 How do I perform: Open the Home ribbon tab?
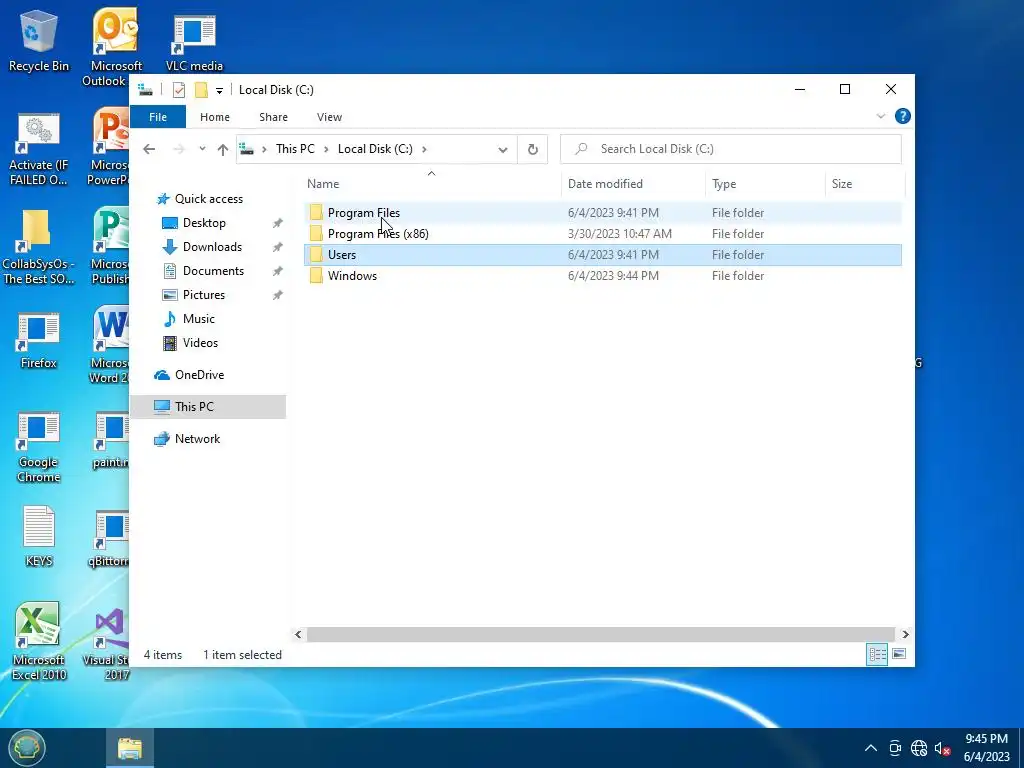tap(215, 117)
